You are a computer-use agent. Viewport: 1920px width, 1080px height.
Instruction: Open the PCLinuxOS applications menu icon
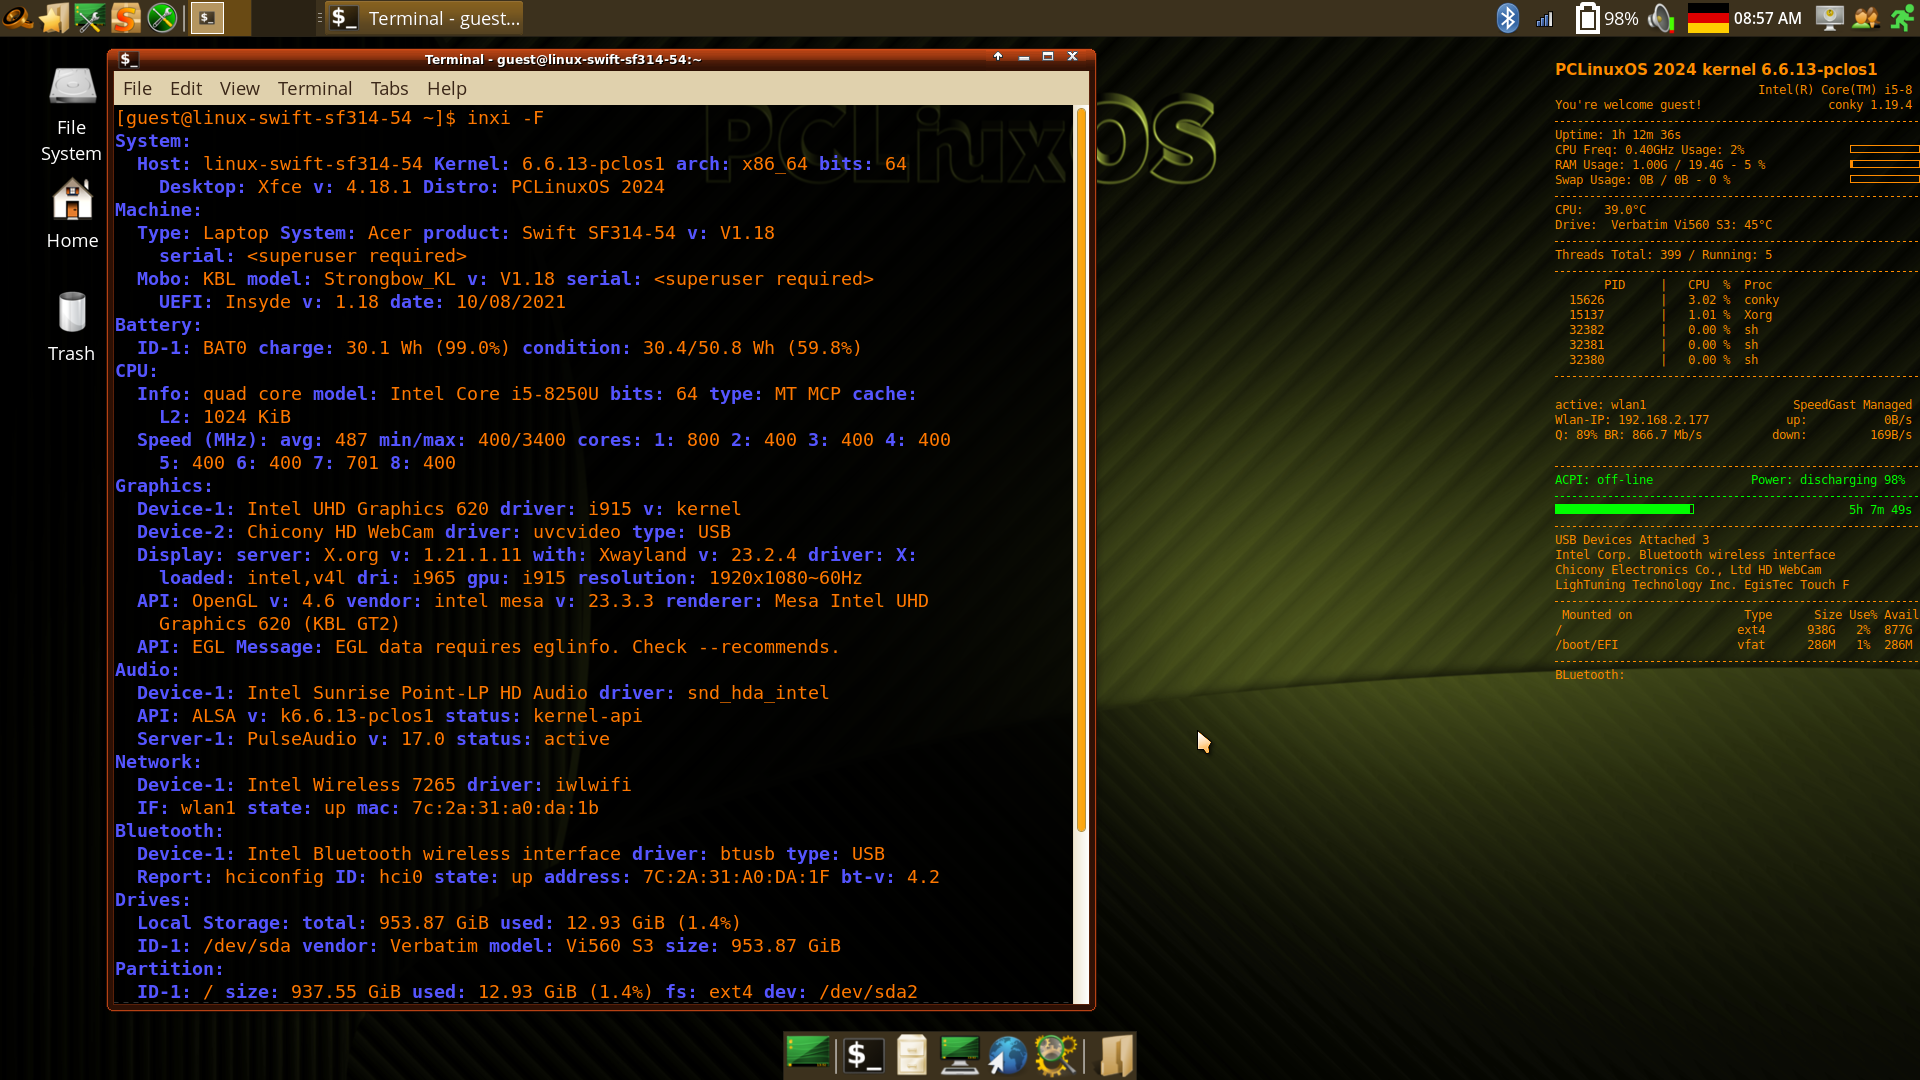[x=17, y=17]
